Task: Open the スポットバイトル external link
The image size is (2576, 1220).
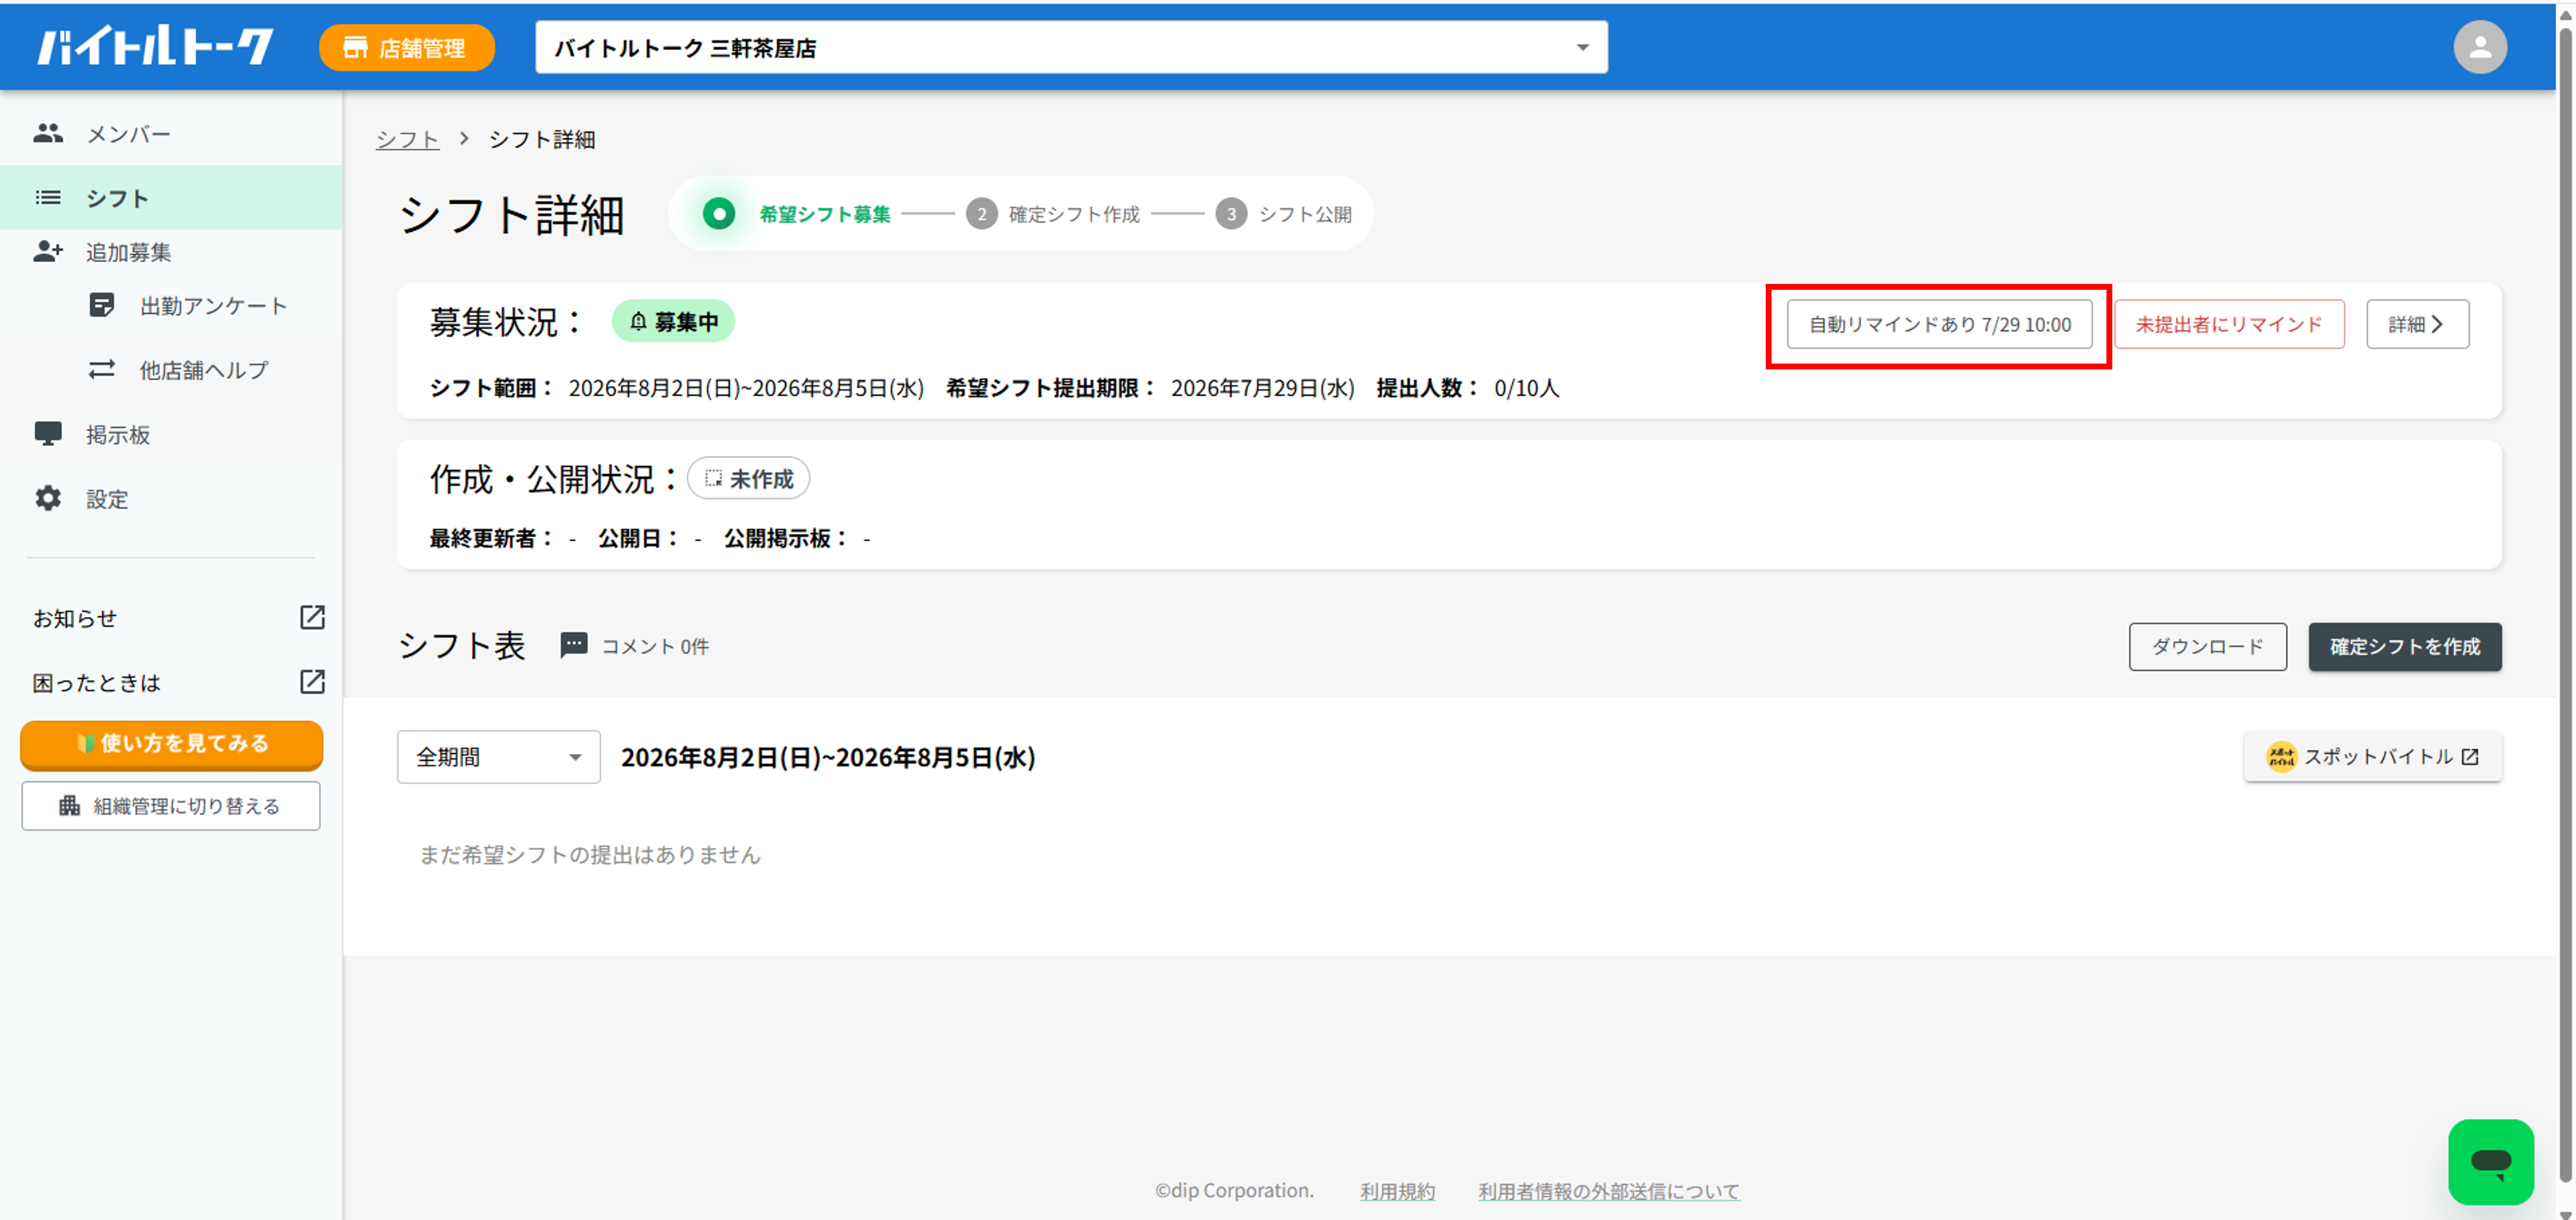Action: (x=2372, y=757)
